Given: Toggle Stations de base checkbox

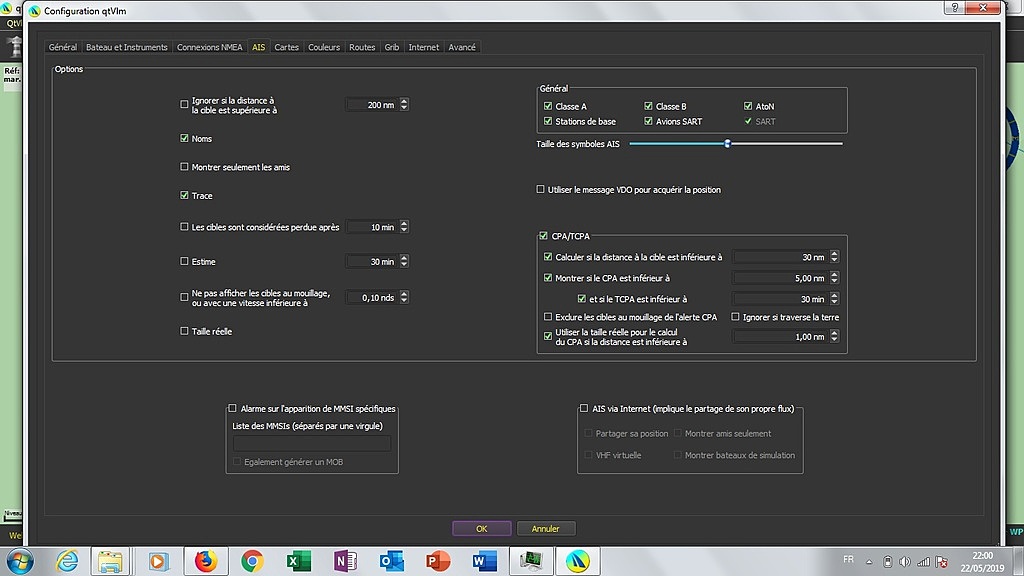Looking at the screenshot, I should click(x=548, y=121).
